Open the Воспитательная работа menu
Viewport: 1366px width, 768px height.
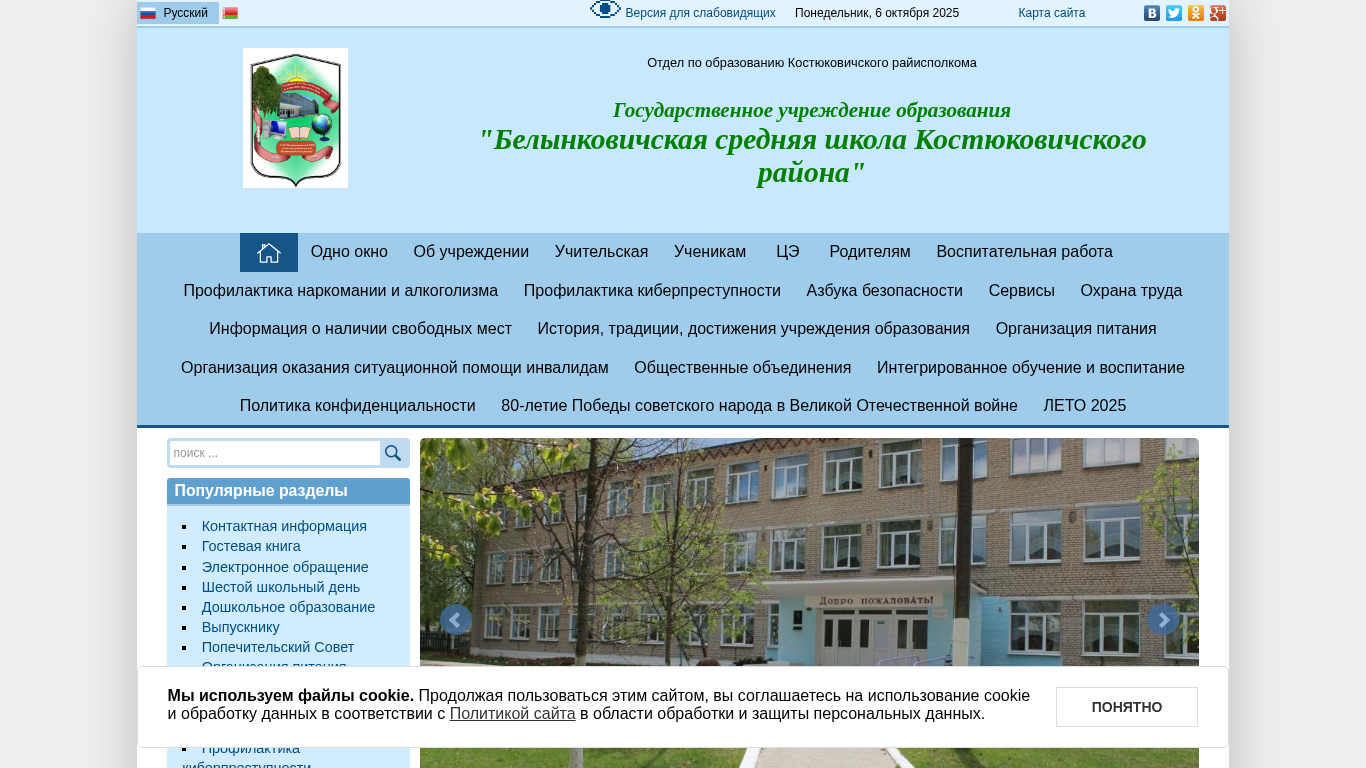click(1025, 252)
